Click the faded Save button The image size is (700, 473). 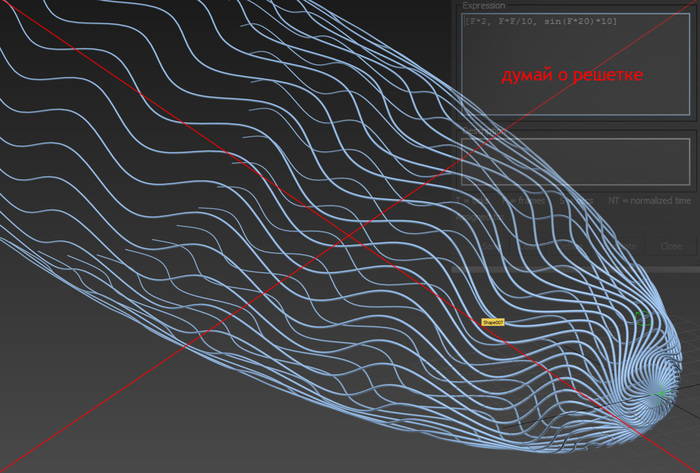(x=490, y=246)
